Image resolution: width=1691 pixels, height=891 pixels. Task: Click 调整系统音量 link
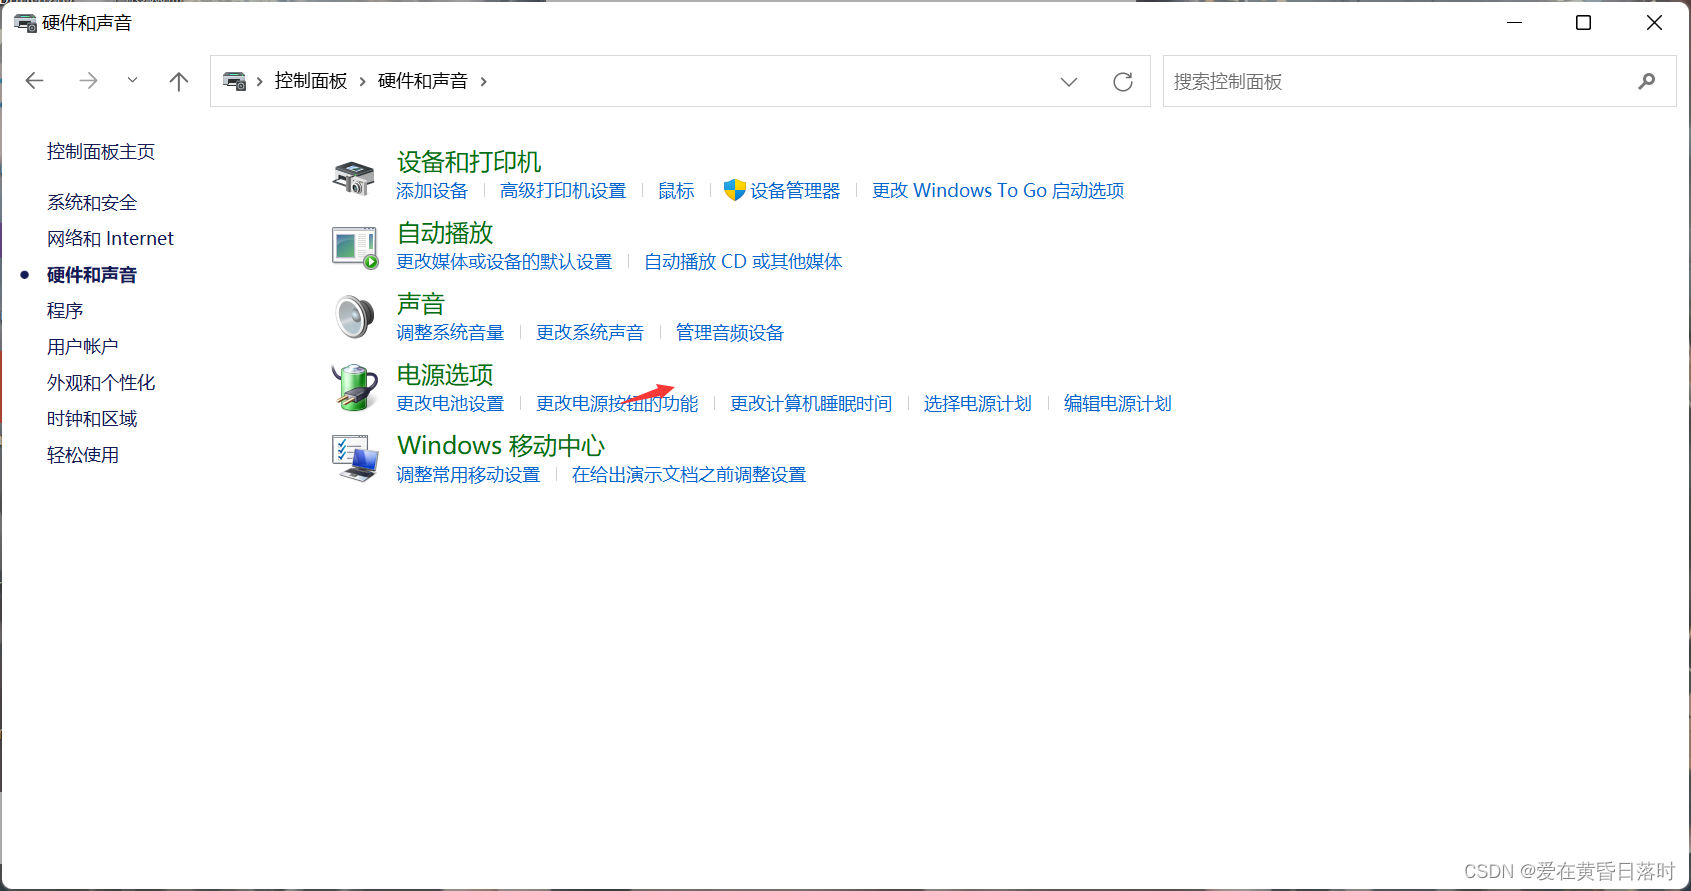(x=450, y=333)
